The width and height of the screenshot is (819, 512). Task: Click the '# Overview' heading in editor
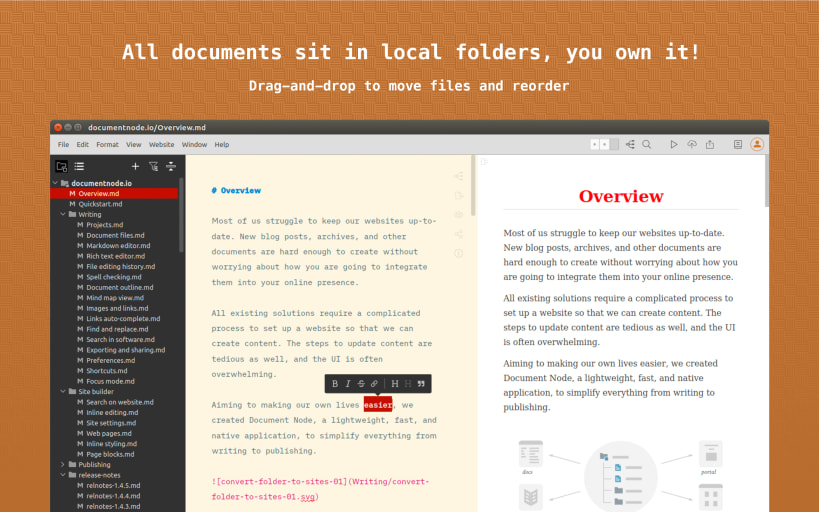click(236, 191)
